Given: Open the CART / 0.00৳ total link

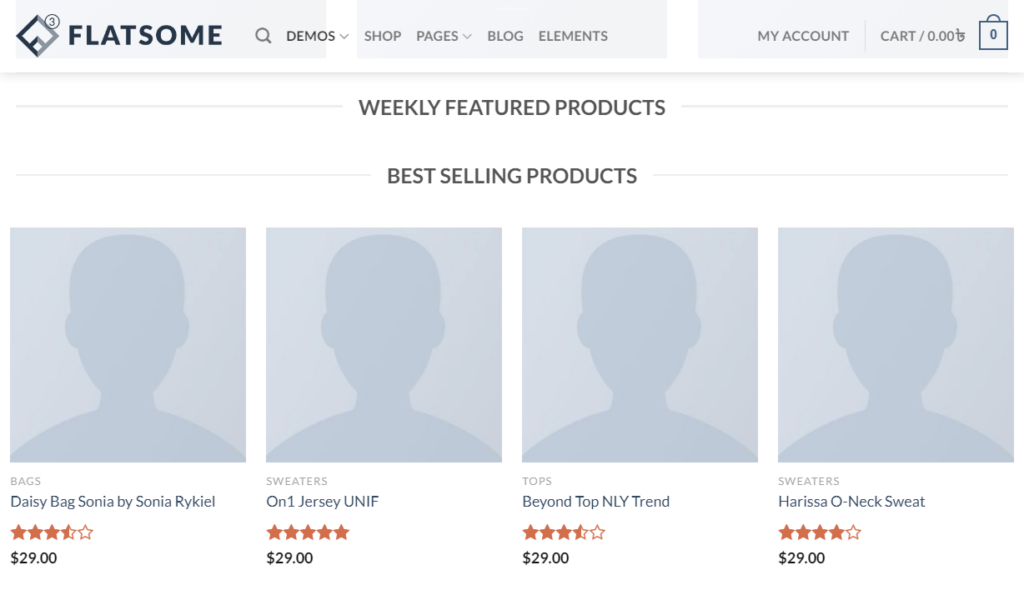Looking at the screenshot, I should [921, 35].
